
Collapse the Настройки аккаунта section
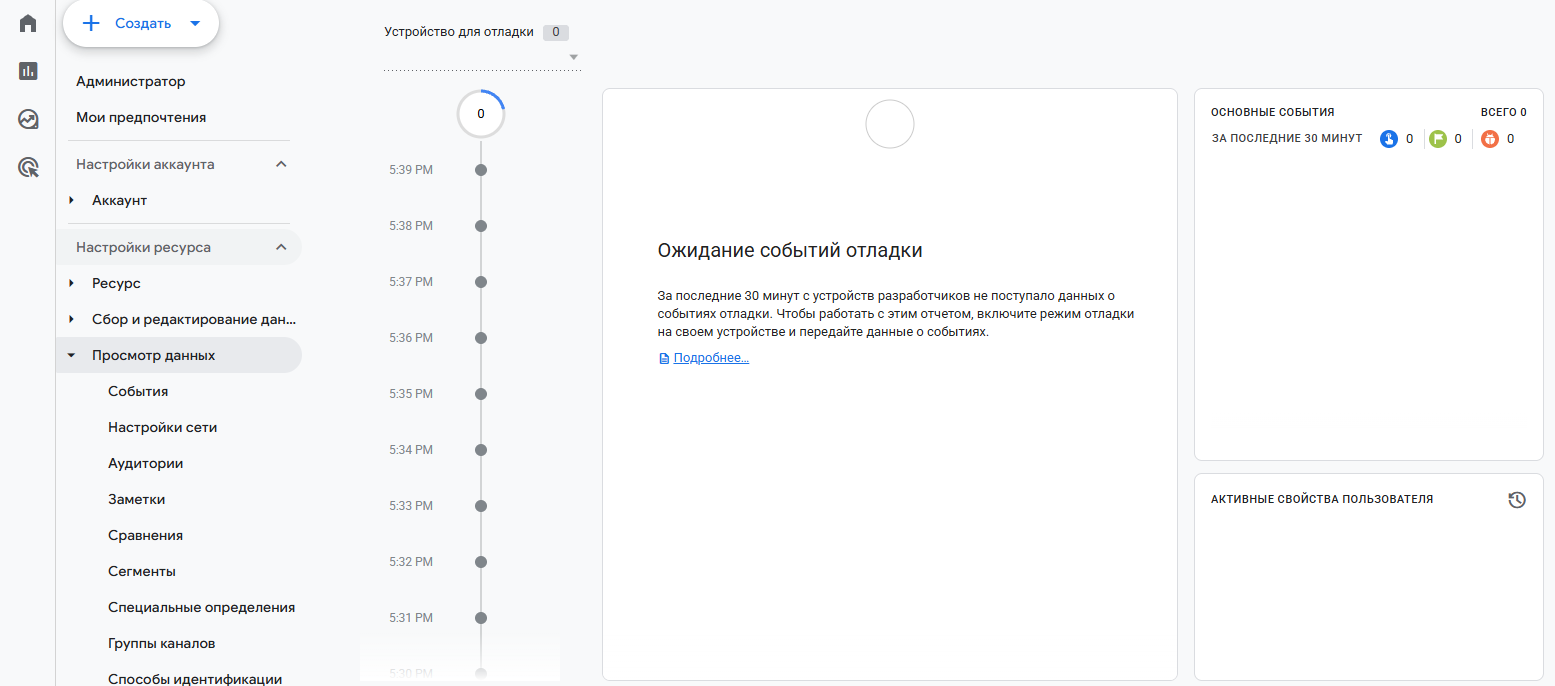tap(281, 164)
